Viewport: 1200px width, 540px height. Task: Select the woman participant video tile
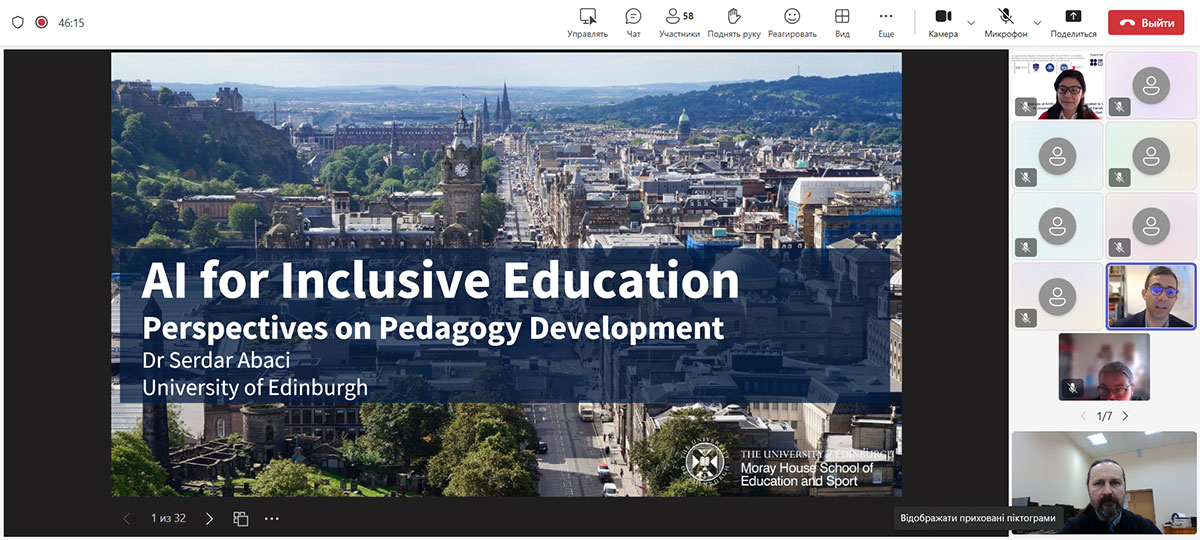(1057, 86)
